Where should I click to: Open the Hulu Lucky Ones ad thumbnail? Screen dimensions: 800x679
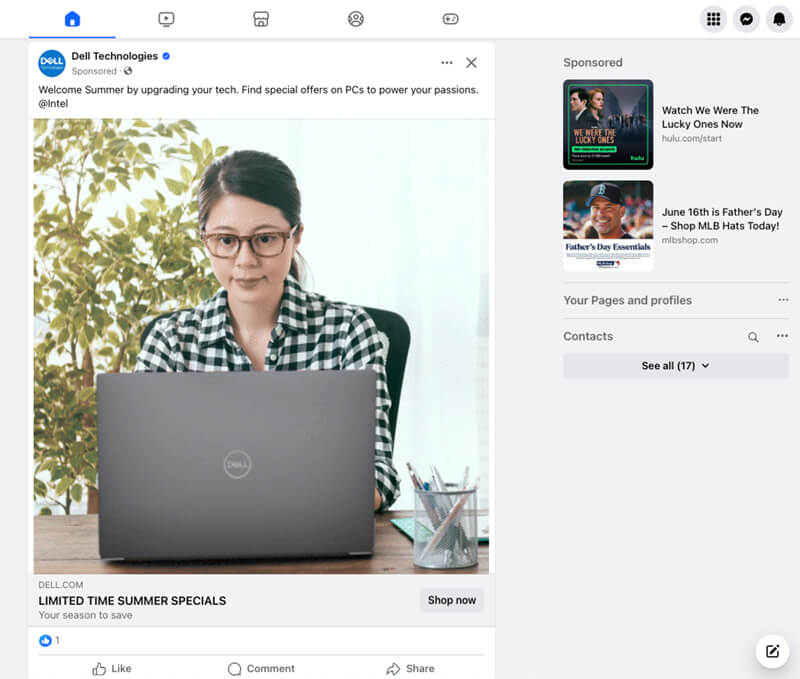608,124
